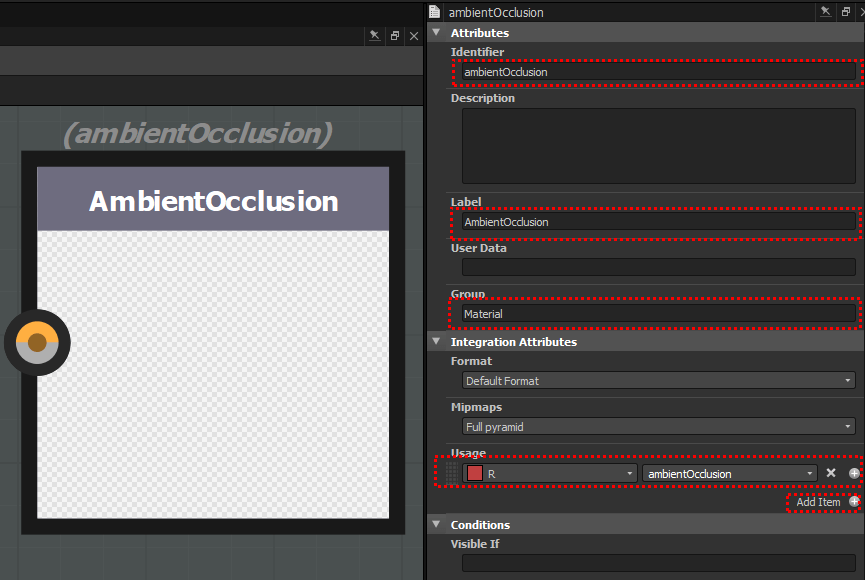The width and height of the screenshot is (865, 580).
Task: Click the float/undock icon on the properties panel
Action: pyautogui.click(x=845, y=11)
